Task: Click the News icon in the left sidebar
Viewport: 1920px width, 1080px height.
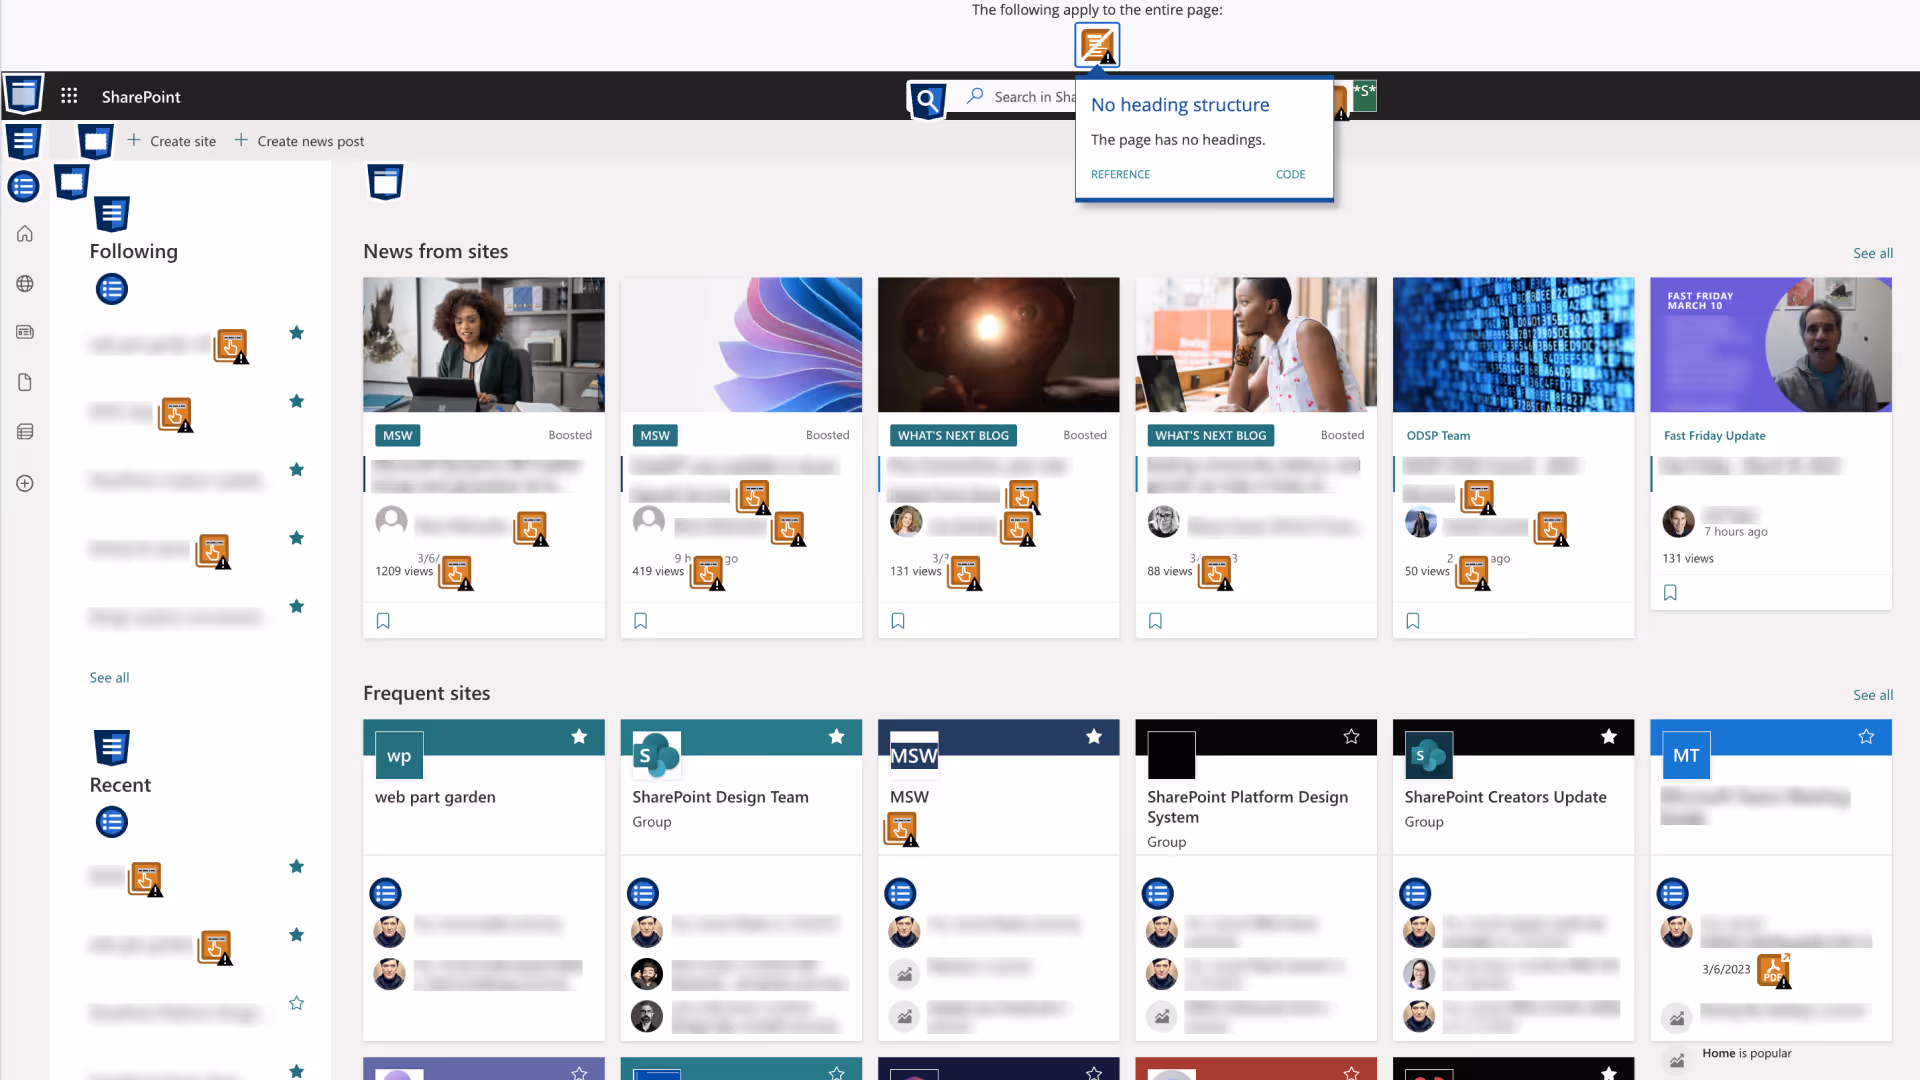Action: click(24, 331)
